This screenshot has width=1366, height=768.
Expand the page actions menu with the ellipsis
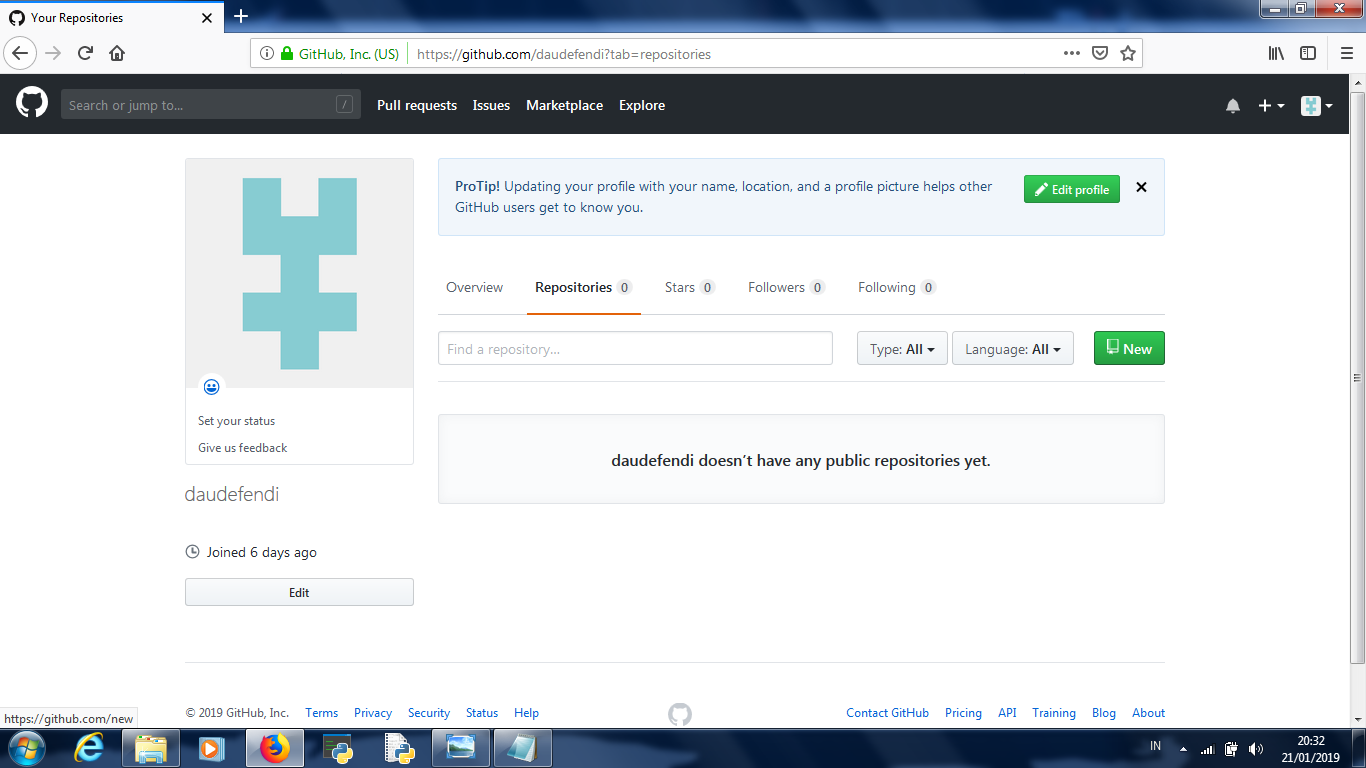coord(1071,53)
